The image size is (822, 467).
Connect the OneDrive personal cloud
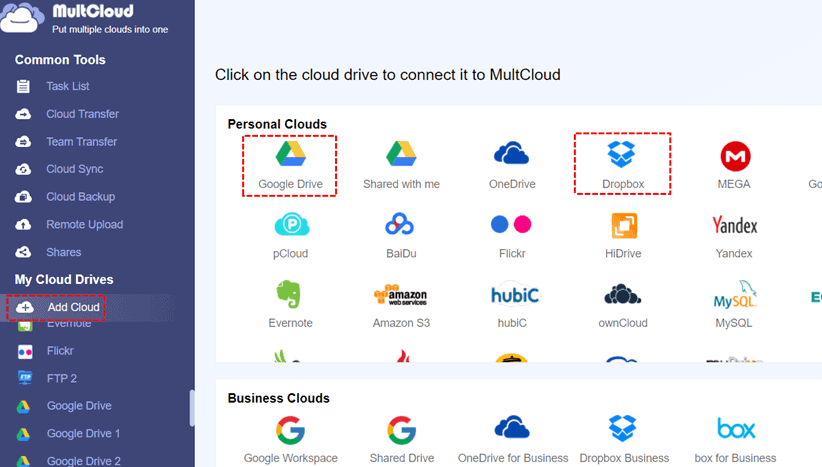(512, 166)
